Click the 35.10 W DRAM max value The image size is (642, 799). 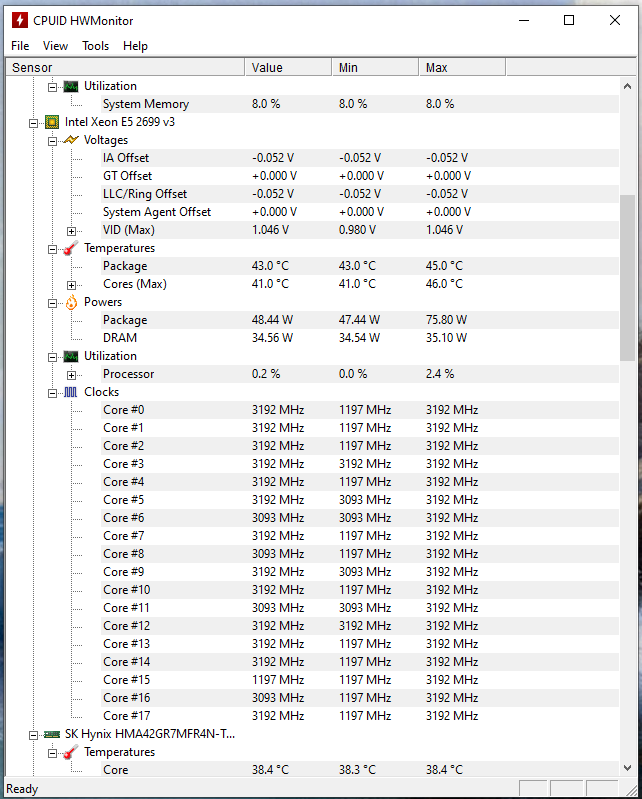tap(446, 338)
